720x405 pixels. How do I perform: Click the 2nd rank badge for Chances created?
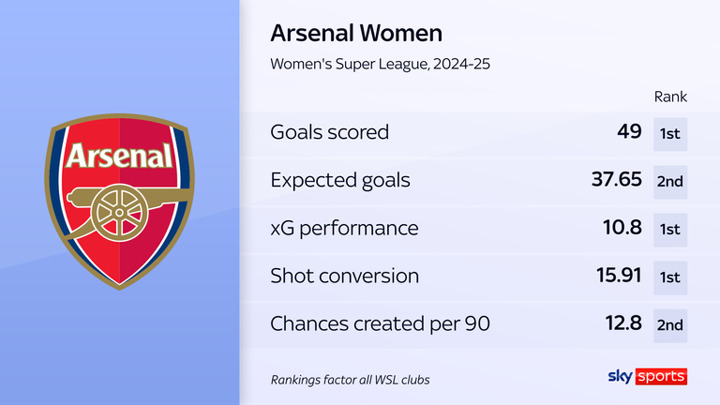coord(669,324)
